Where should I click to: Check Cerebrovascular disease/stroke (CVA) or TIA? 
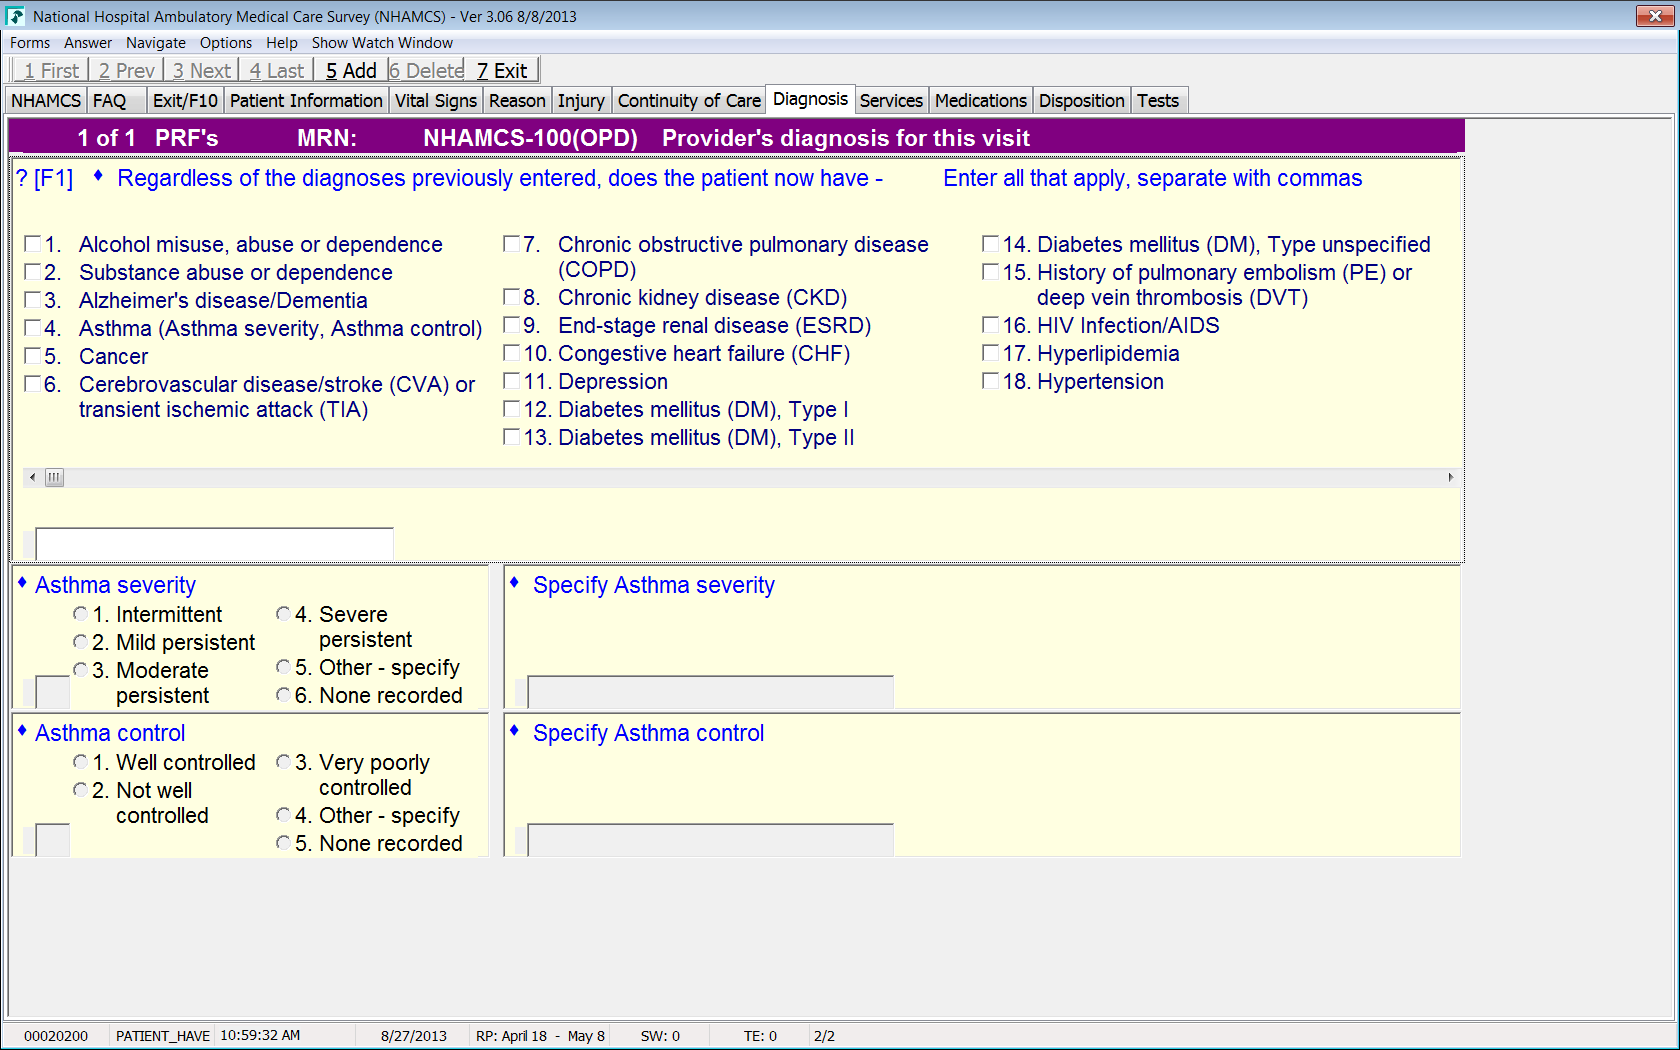pyautogui.click(x=33, y=384)
